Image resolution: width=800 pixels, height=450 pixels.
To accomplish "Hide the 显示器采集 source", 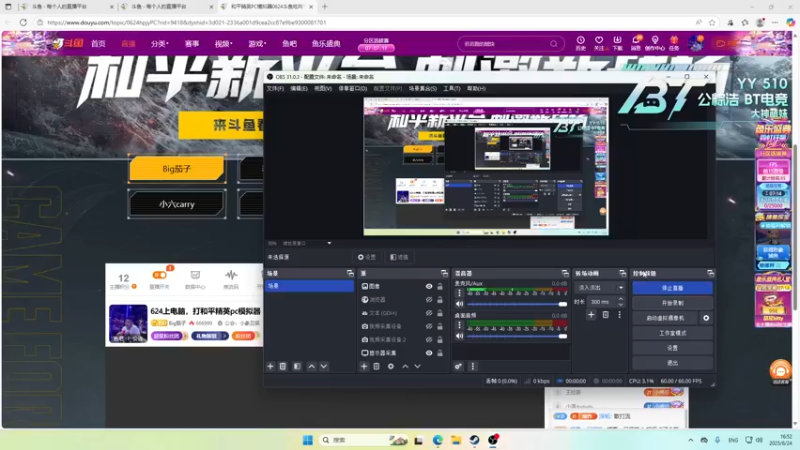I will coord(429,353).
